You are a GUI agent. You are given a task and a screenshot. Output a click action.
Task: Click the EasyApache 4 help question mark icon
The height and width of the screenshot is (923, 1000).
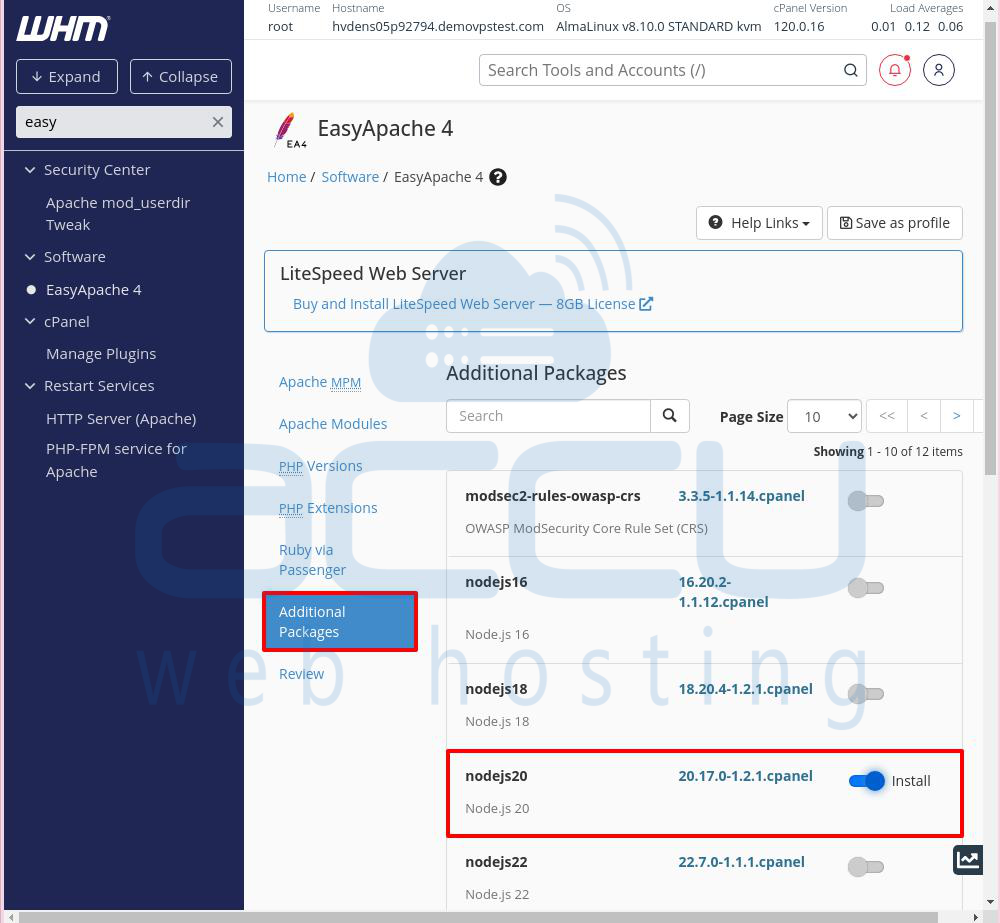click(x=497, y=177)
